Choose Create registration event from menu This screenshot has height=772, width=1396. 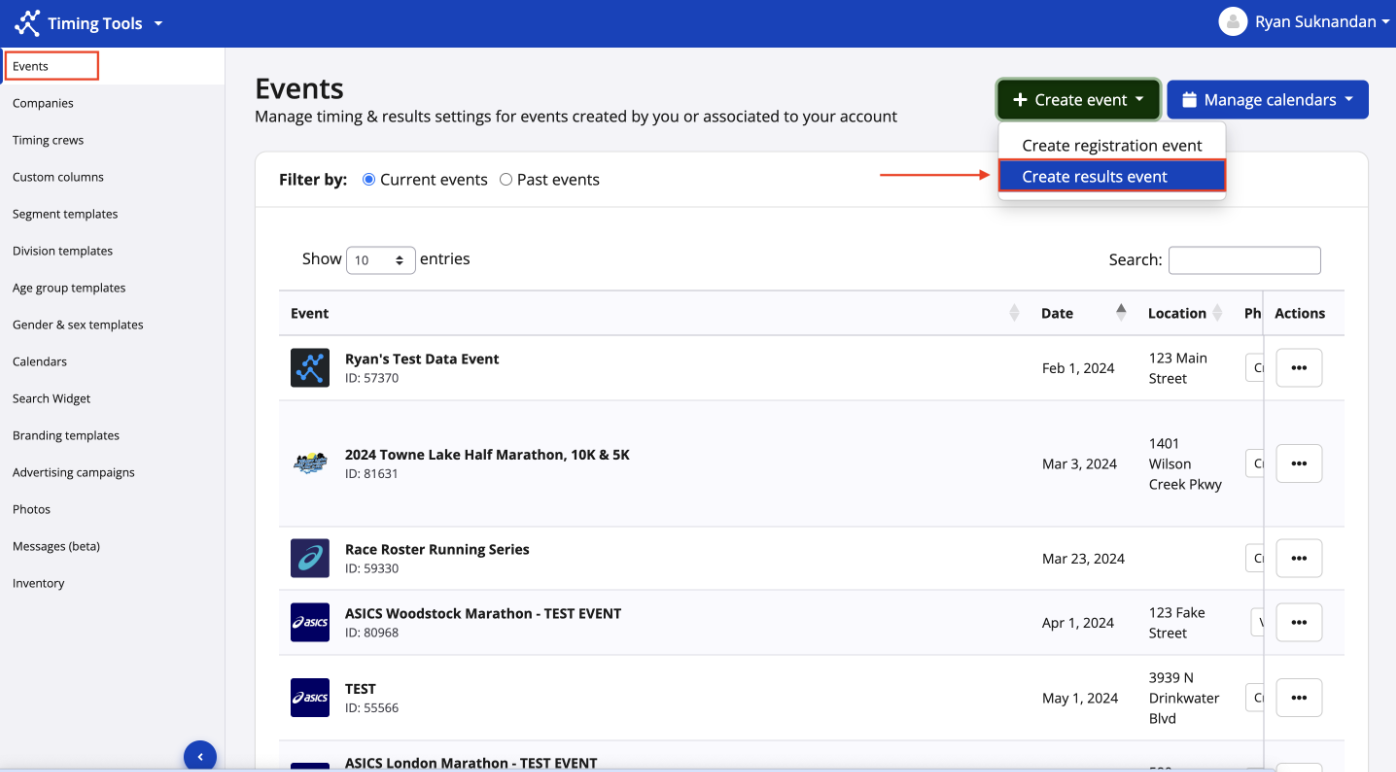(x=1111, y=146)
